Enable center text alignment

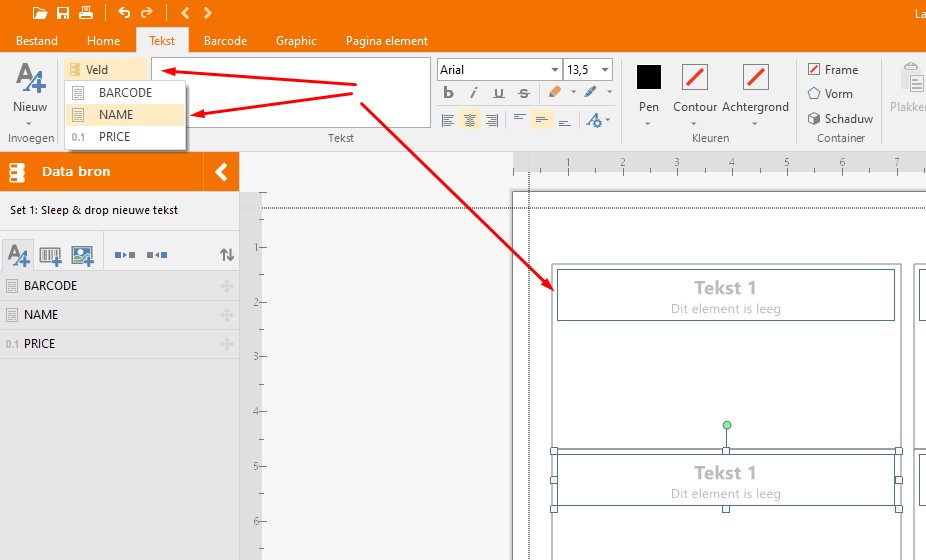tap(470, 120)
